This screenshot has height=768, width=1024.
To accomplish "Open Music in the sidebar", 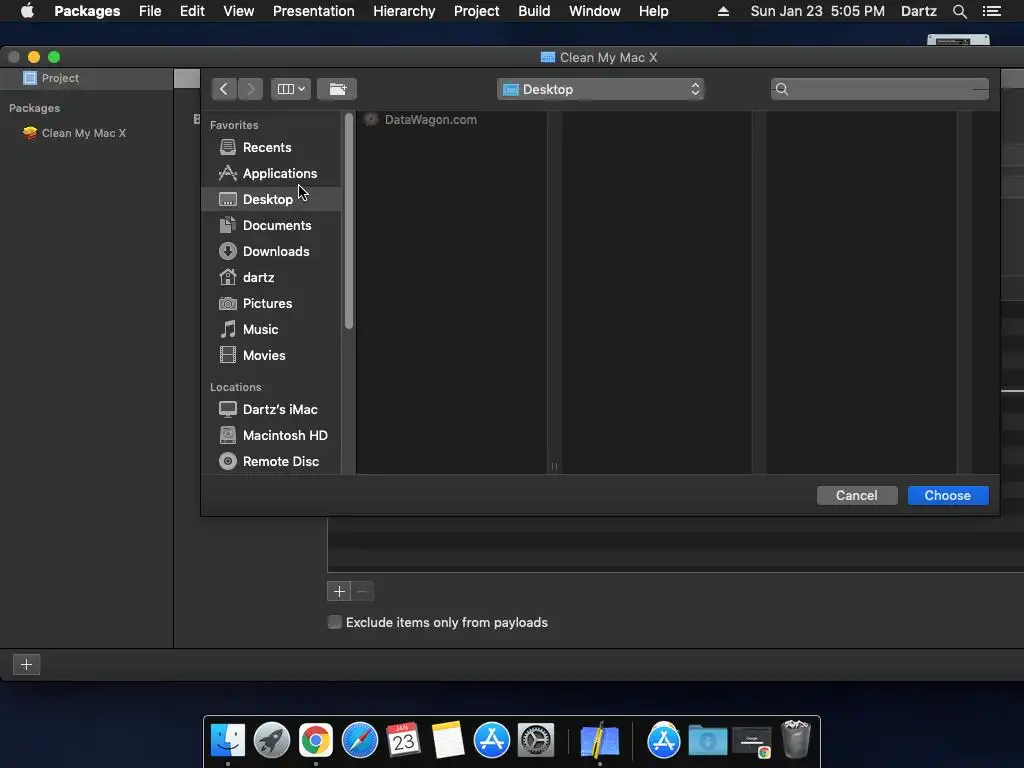I will pos(270,330).
